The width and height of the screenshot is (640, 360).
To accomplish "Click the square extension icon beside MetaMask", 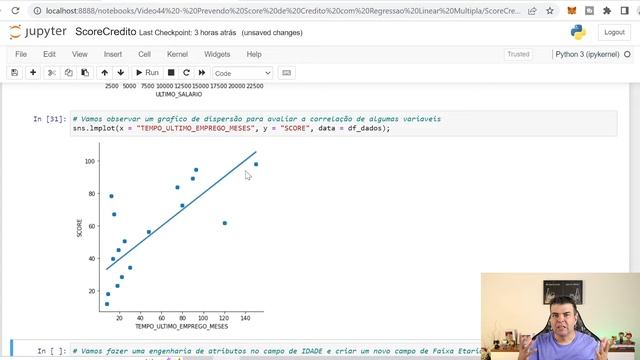I will pos(589,11).
